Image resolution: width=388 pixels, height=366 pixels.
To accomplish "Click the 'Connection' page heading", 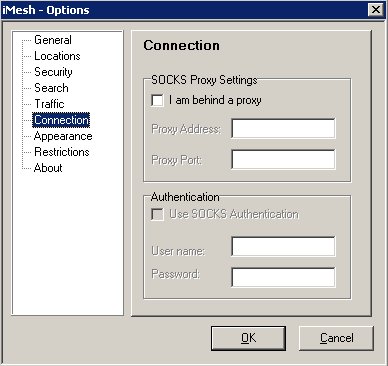I will click(x=181, y=45).
